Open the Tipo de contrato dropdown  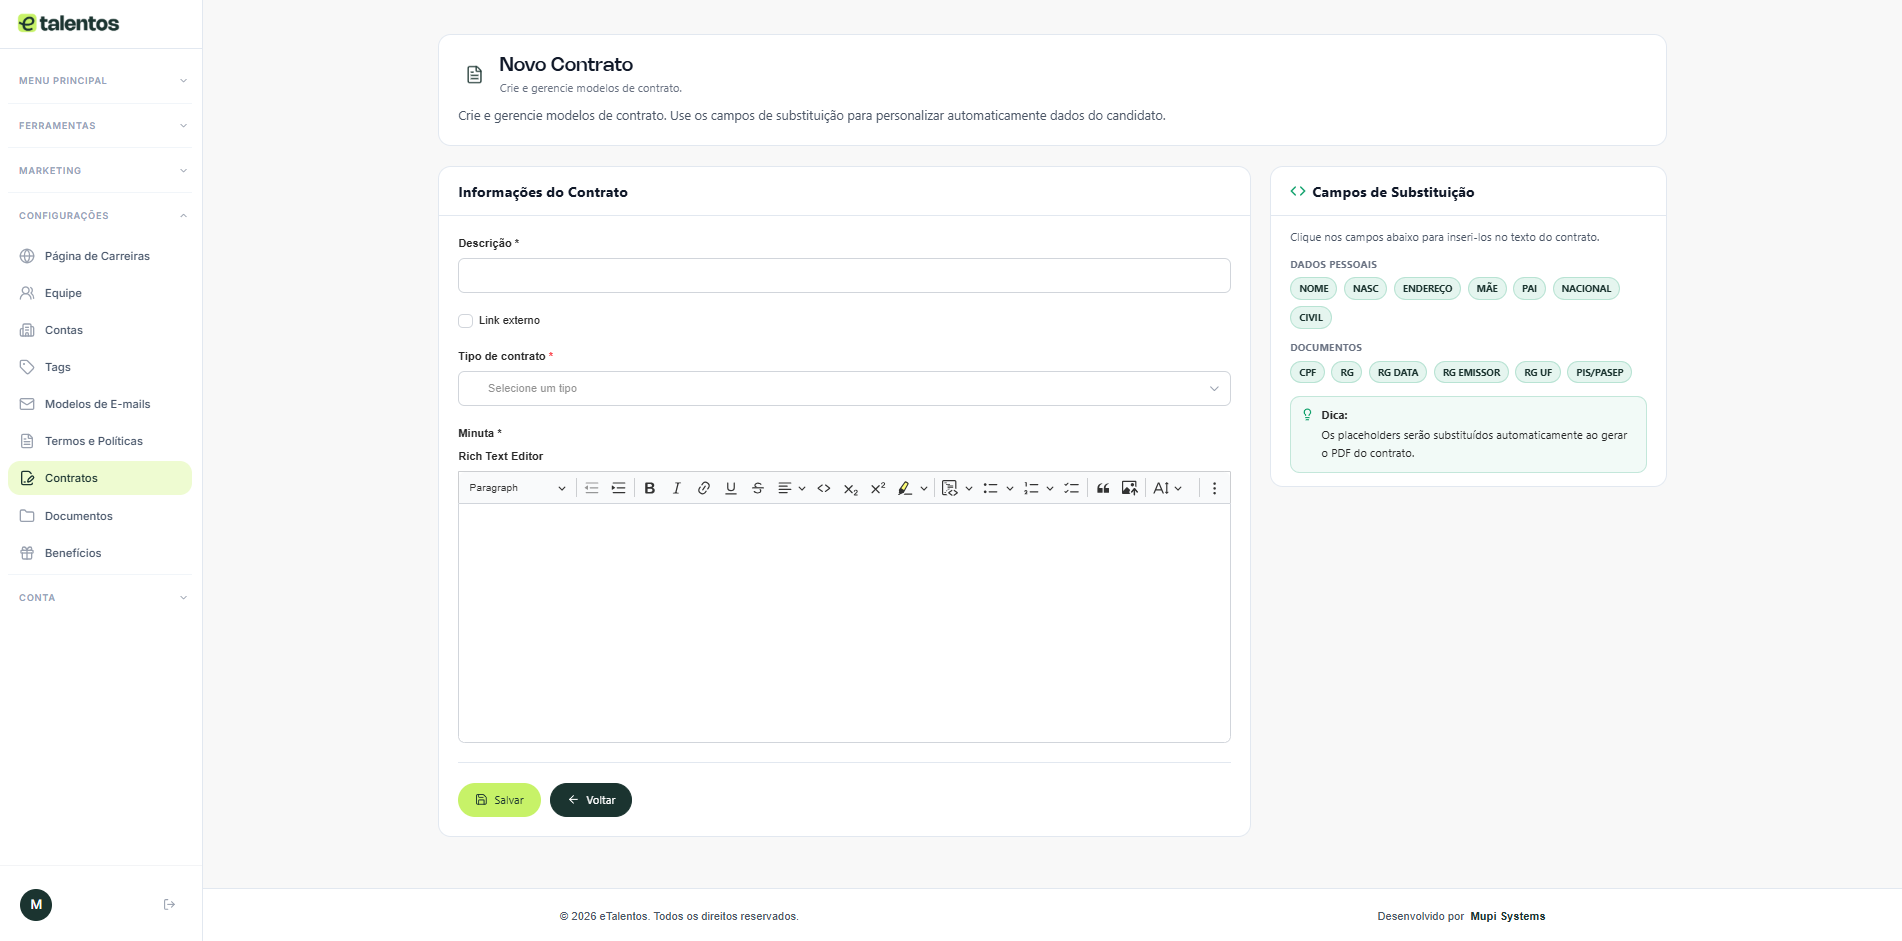coord(843,389)
